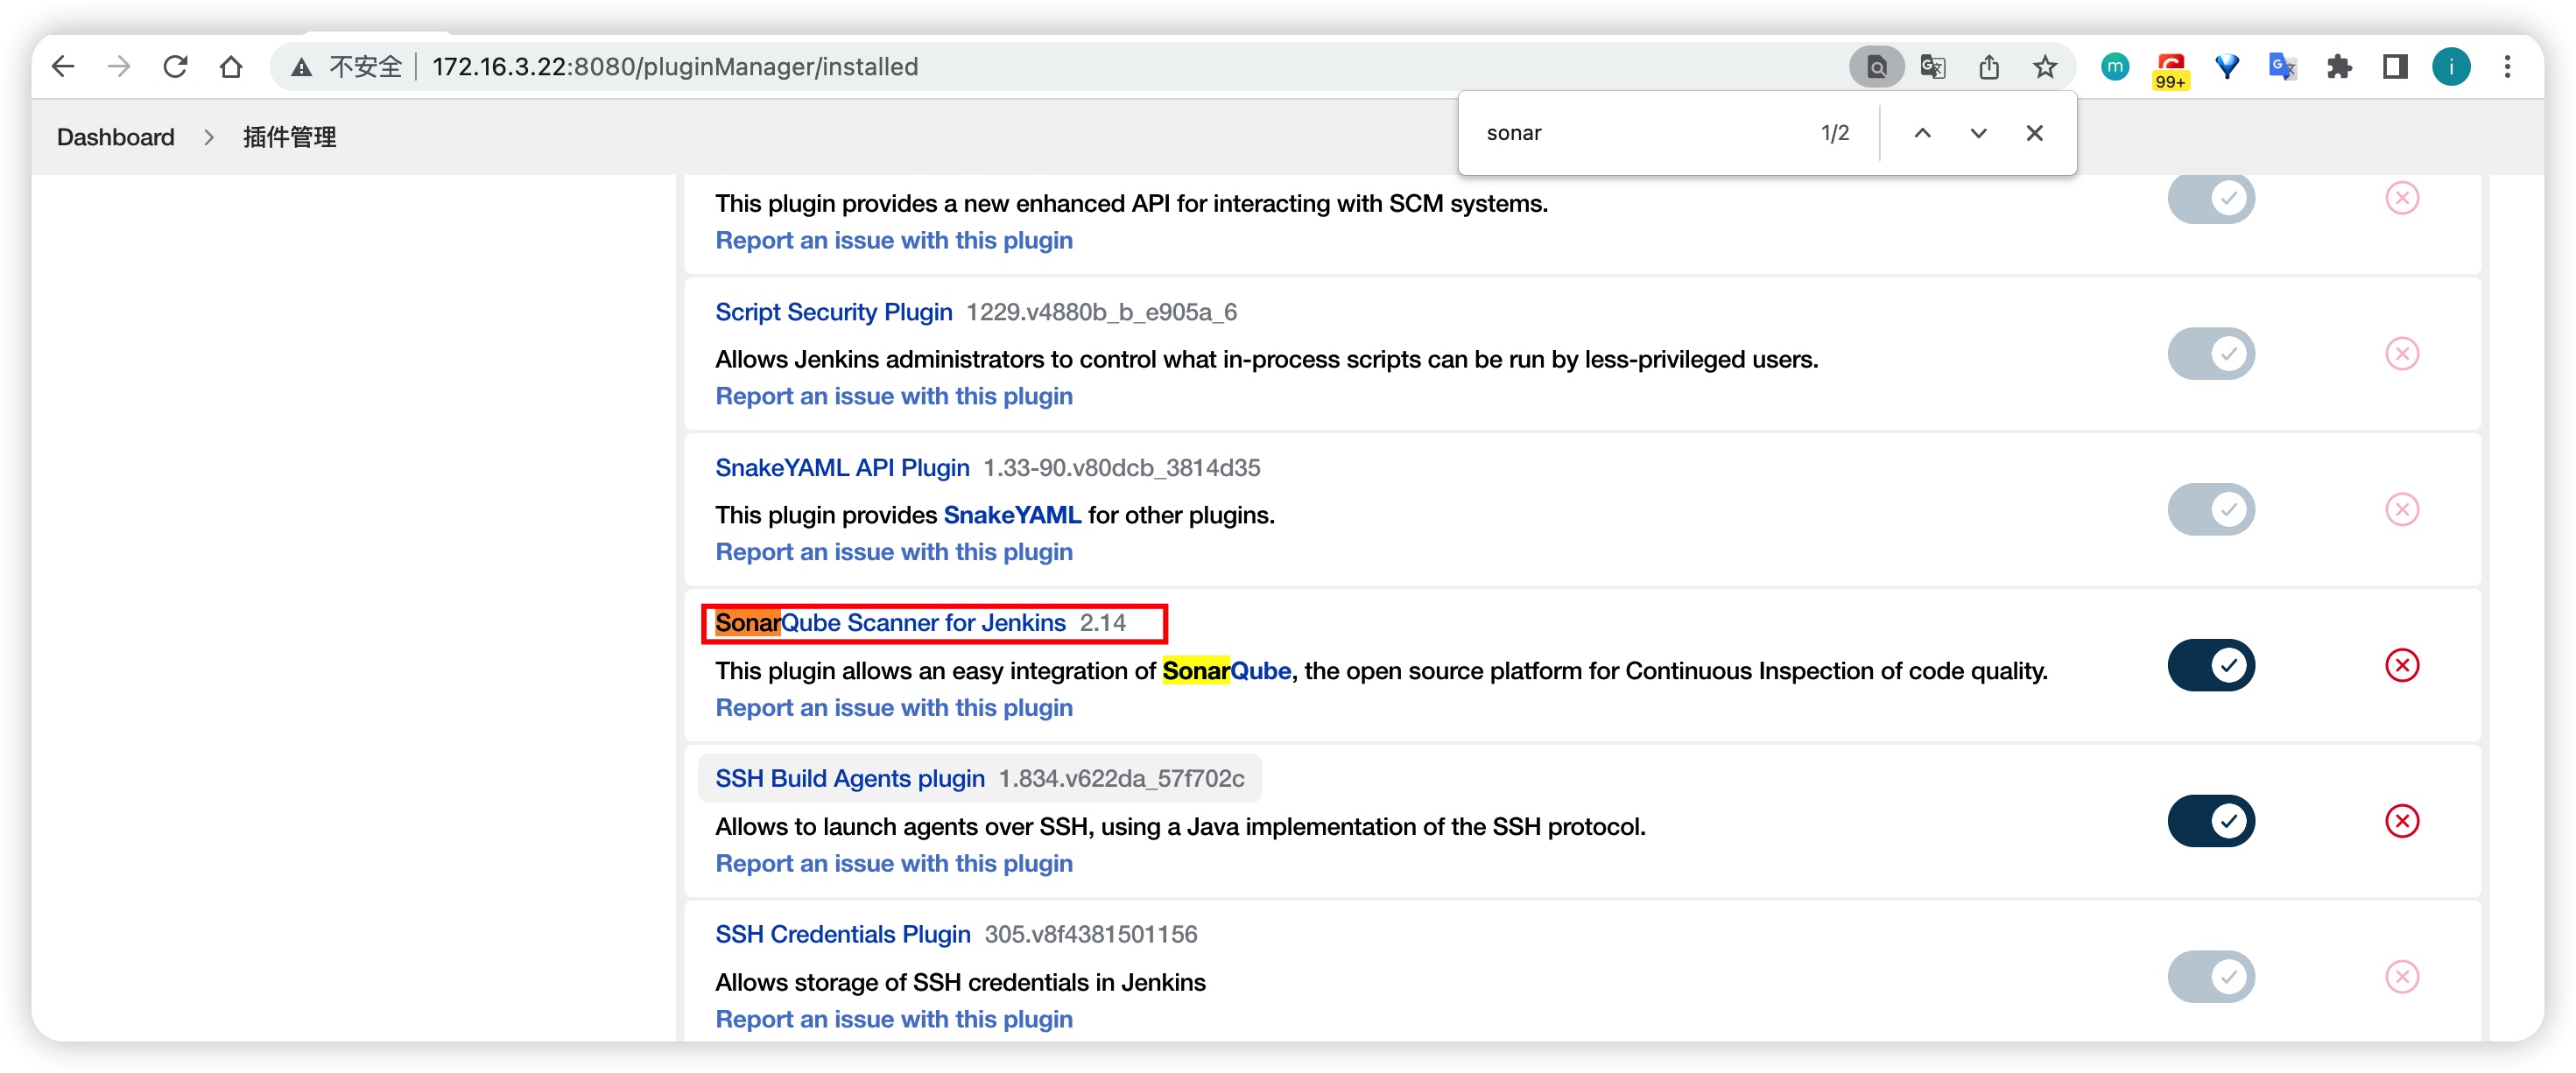The height and width of the screenshot is (1073, 2576).
Task: Open the Extensions puzzle piece menu
Action: click(x=2339, y=67)
